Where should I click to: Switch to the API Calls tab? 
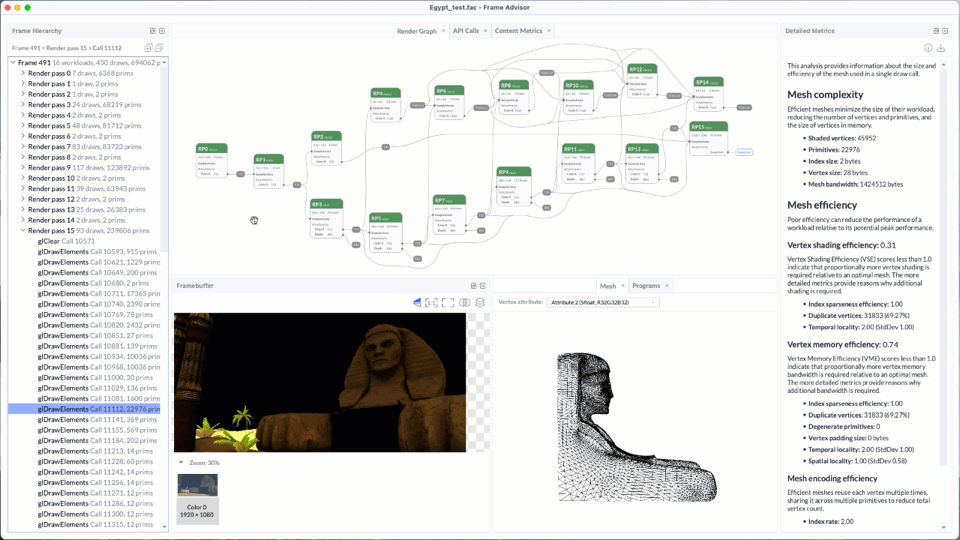tap(465, 31)
